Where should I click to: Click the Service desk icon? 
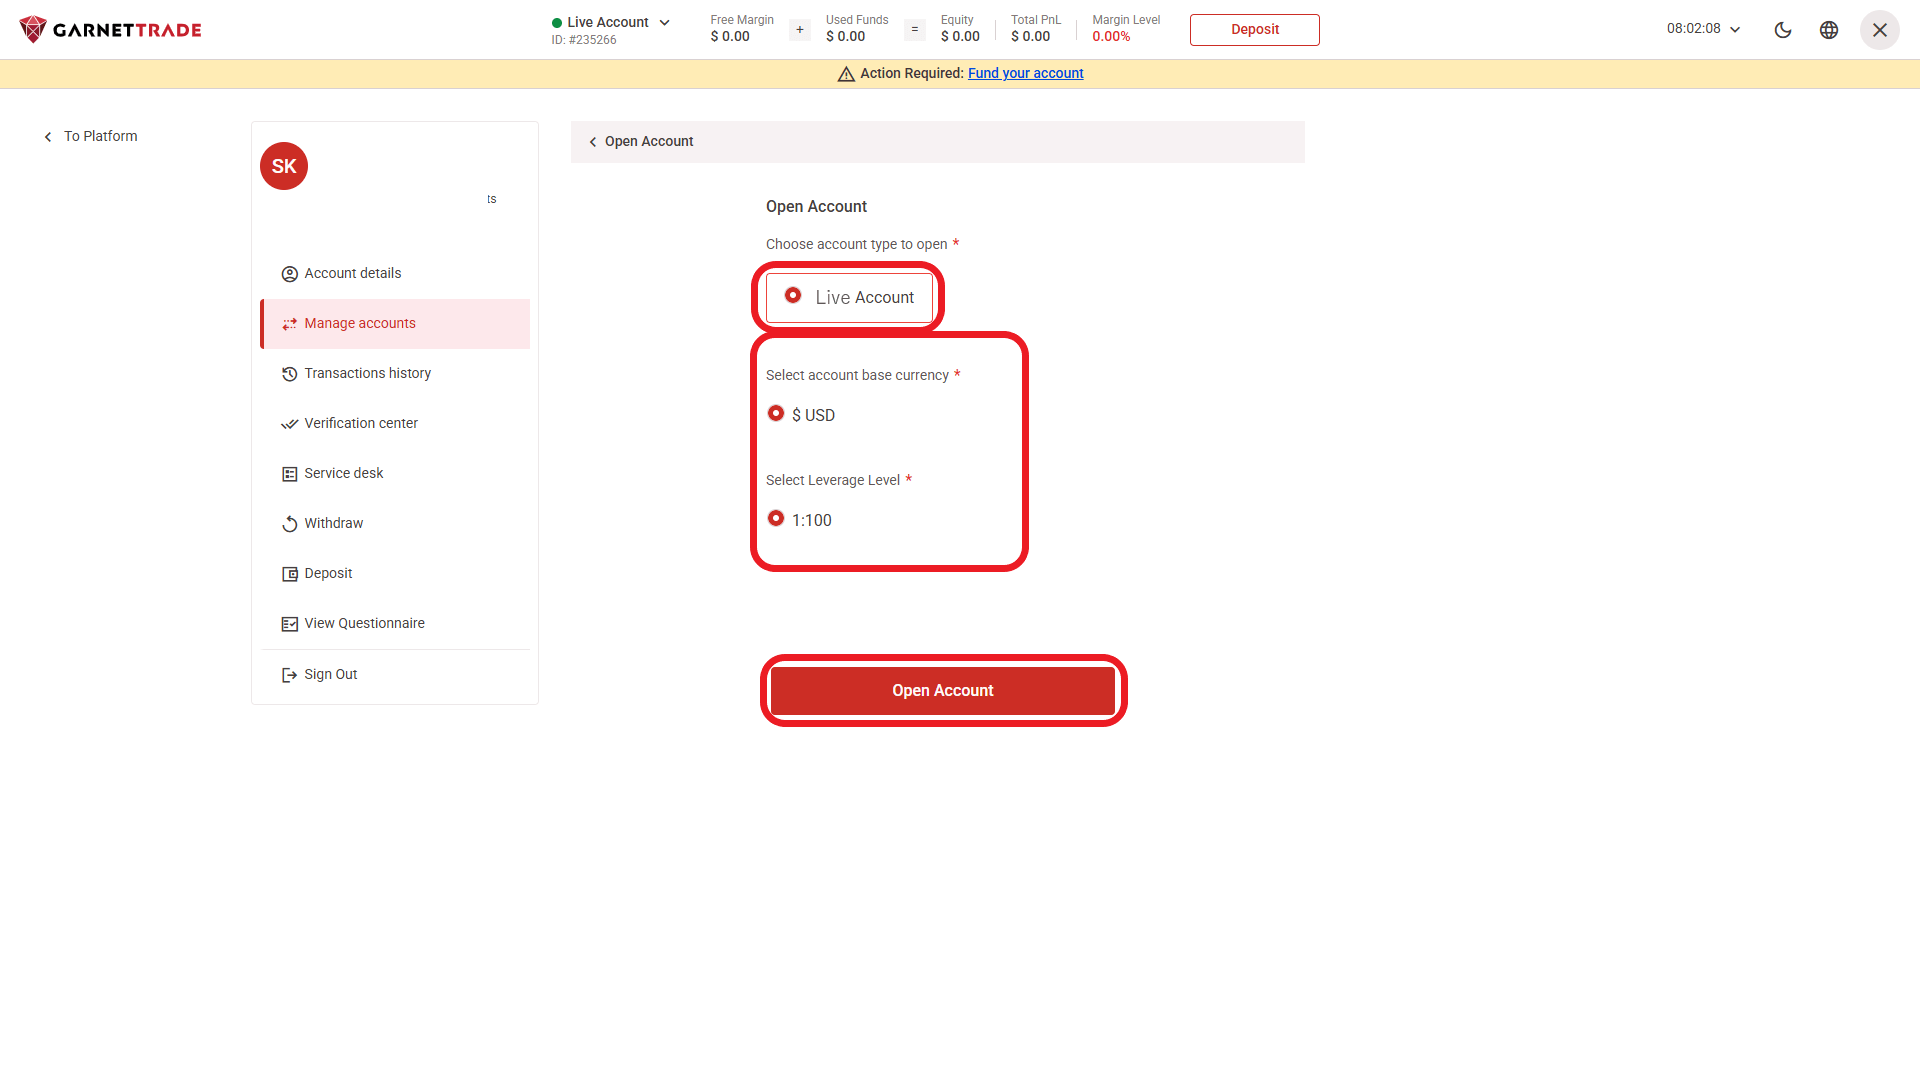click(x=290, y=474)
